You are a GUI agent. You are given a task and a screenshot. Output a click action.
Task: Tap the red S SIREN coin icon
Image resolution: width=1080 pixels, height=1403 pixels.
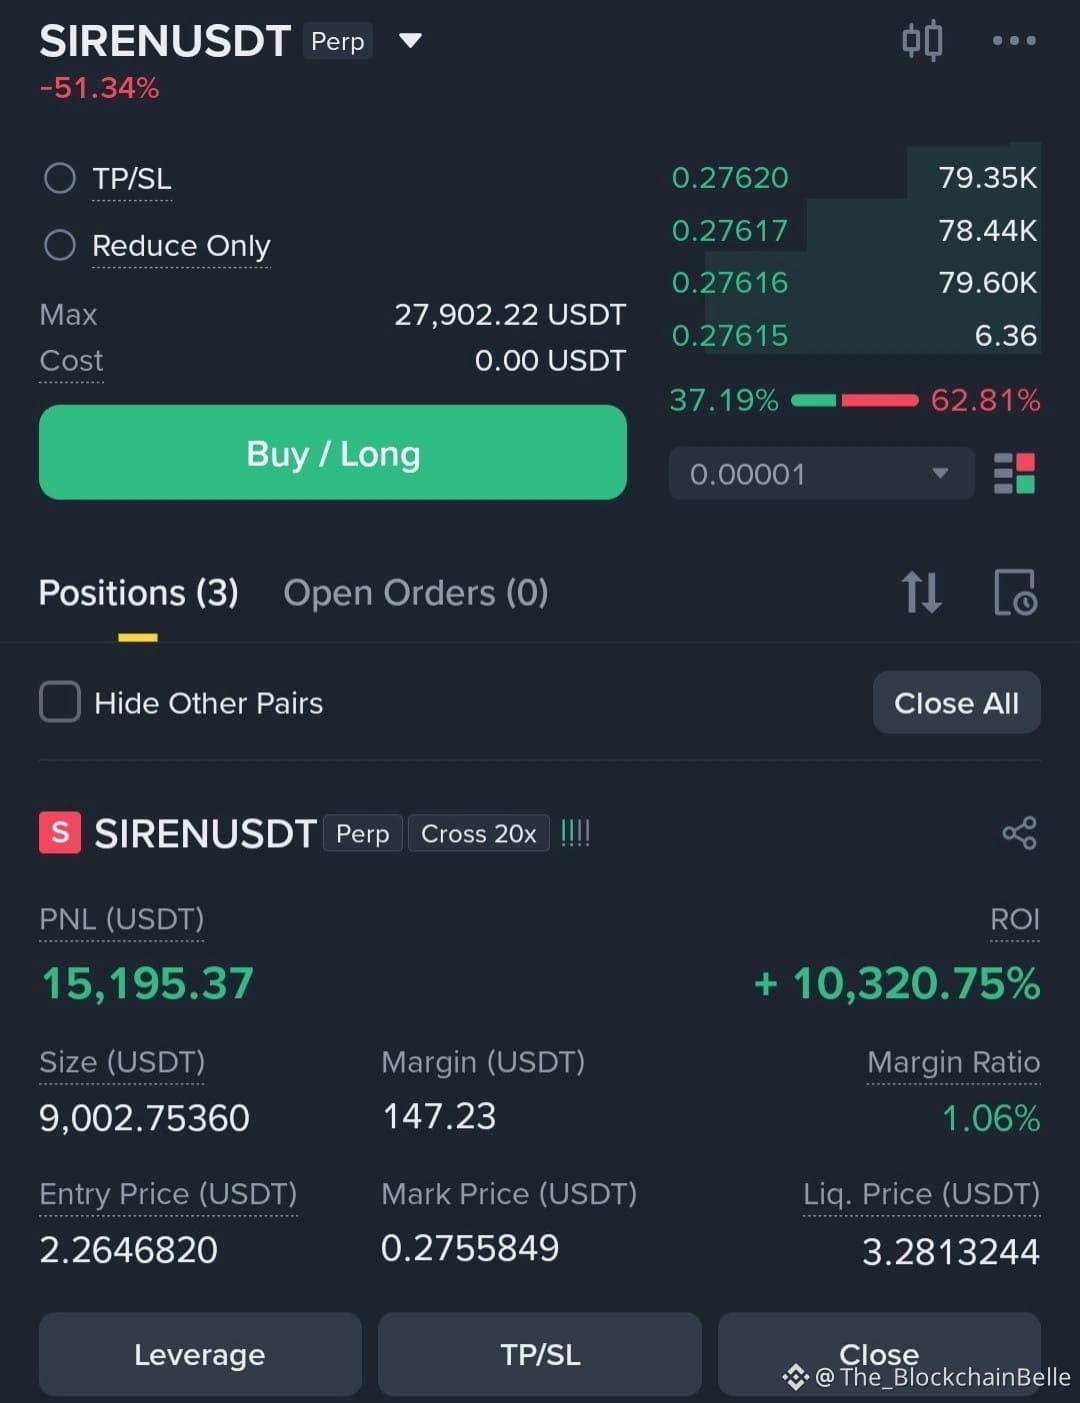click(x=60, y=833)
